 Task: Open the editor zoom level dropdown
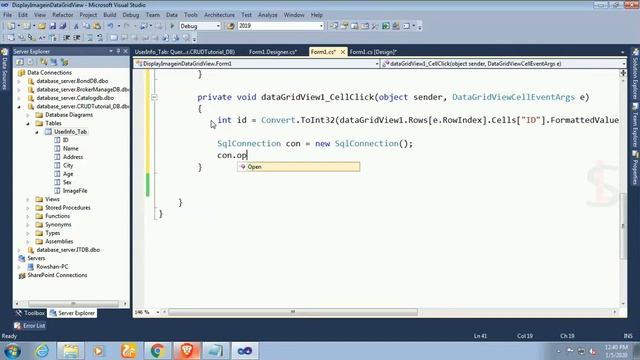pyautogui.click(x=158, y=312)
